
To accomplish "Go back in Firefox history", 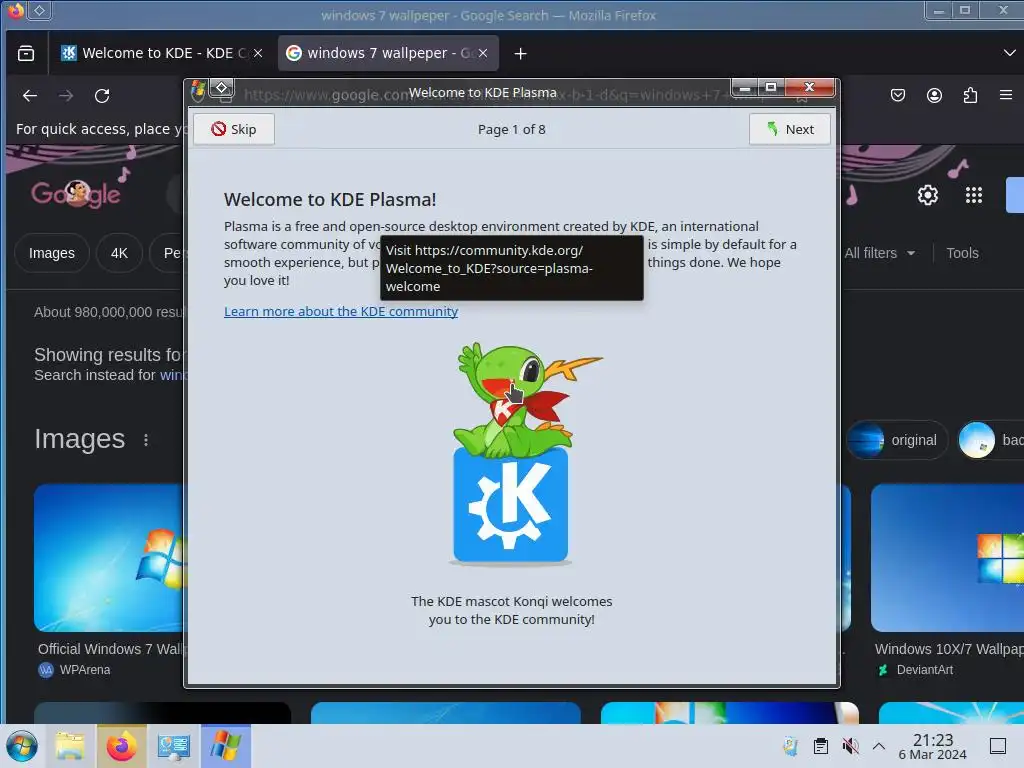I will [x=30, y=96].
